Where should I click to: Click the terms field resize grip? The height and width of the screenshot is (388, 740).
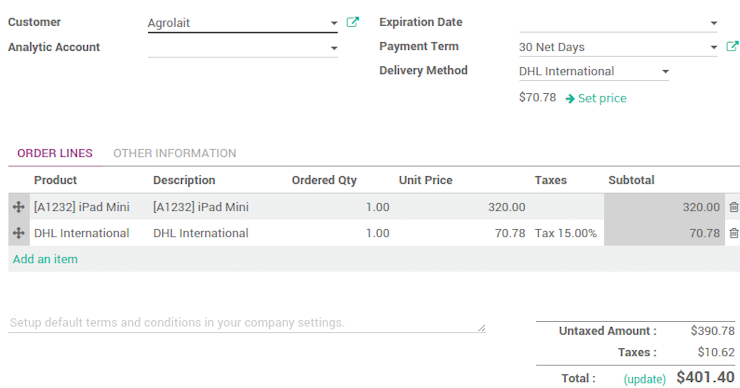481,328
